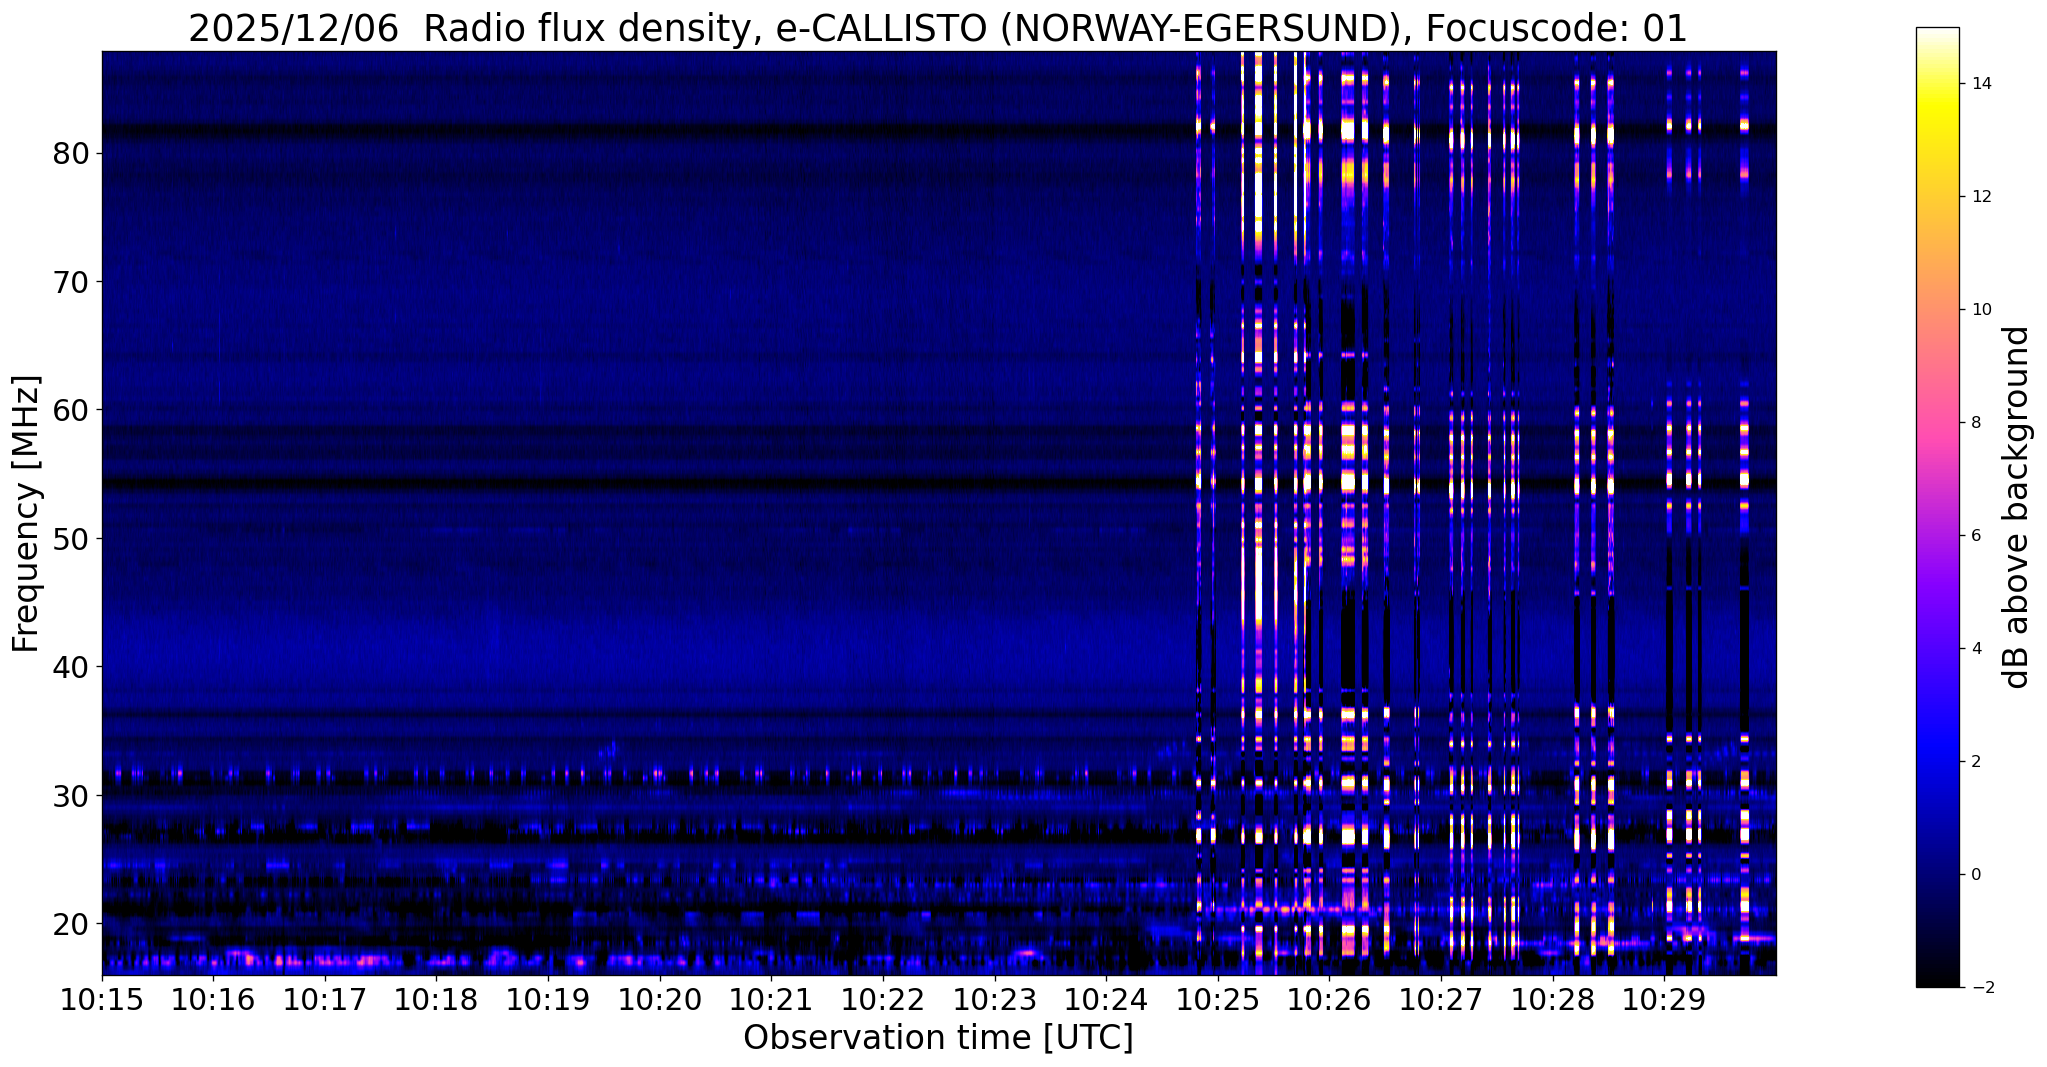
Task: Click the 10:21 time tick label
Action: click(x=771, y=1000)
